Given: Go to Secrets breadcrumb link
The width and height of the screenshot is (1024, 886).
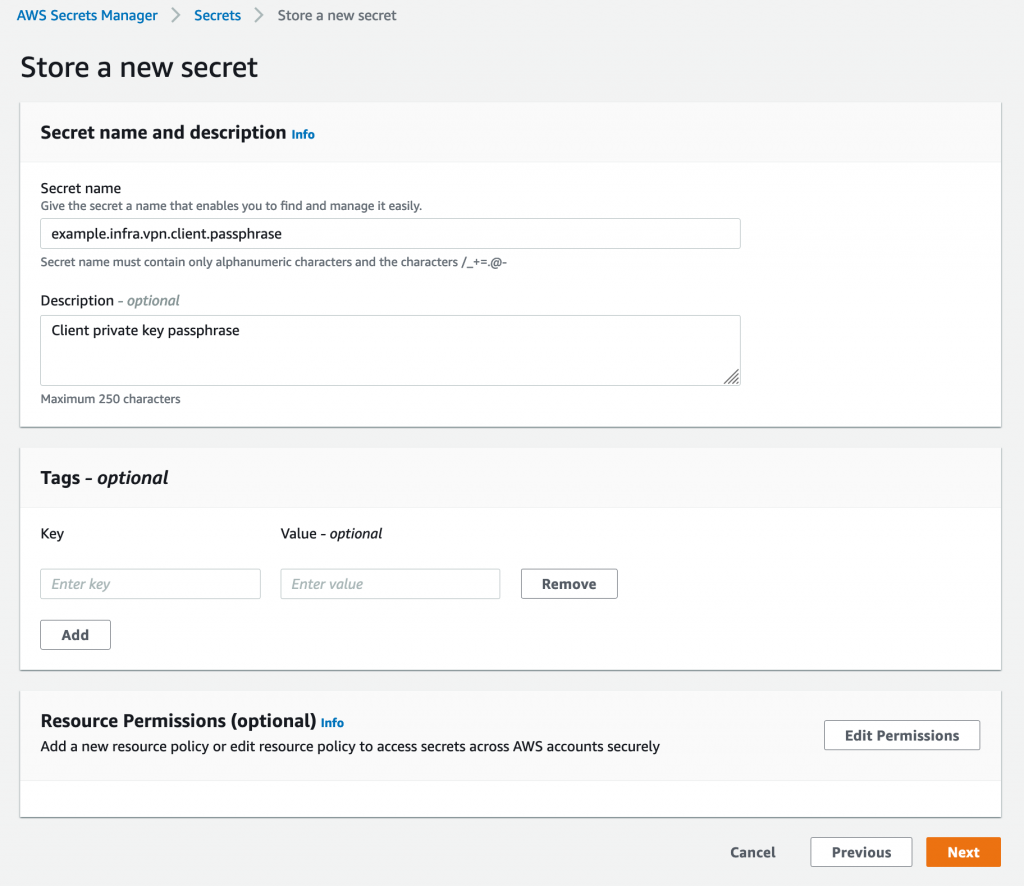Looking at the screenshot, I should 217,15.
